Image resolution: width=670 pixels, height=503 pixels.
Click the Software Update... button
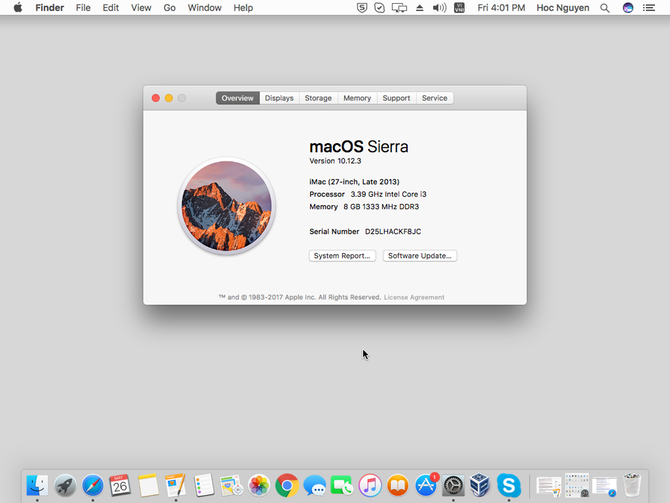click(420, 256)
